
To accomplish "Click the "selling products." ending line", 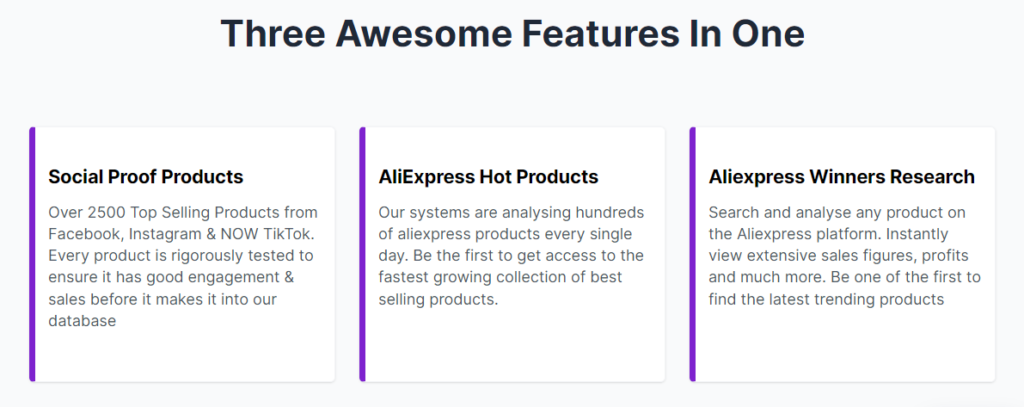I will (438, 299).
